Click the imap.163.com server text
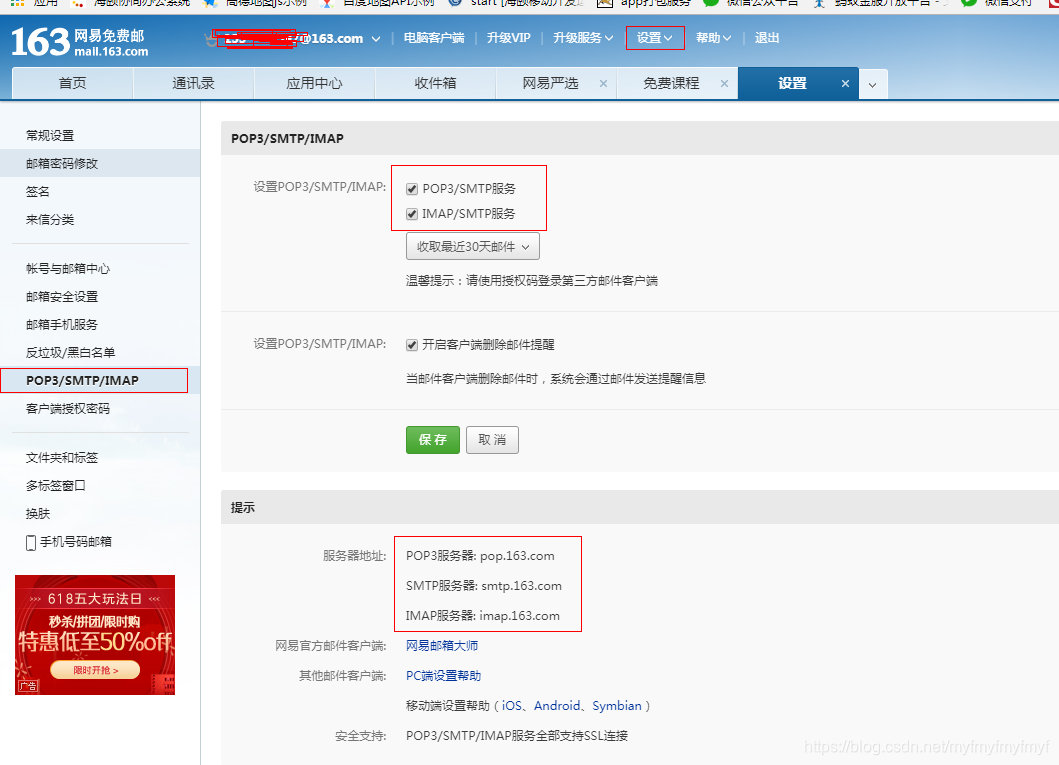 point(519,616)
